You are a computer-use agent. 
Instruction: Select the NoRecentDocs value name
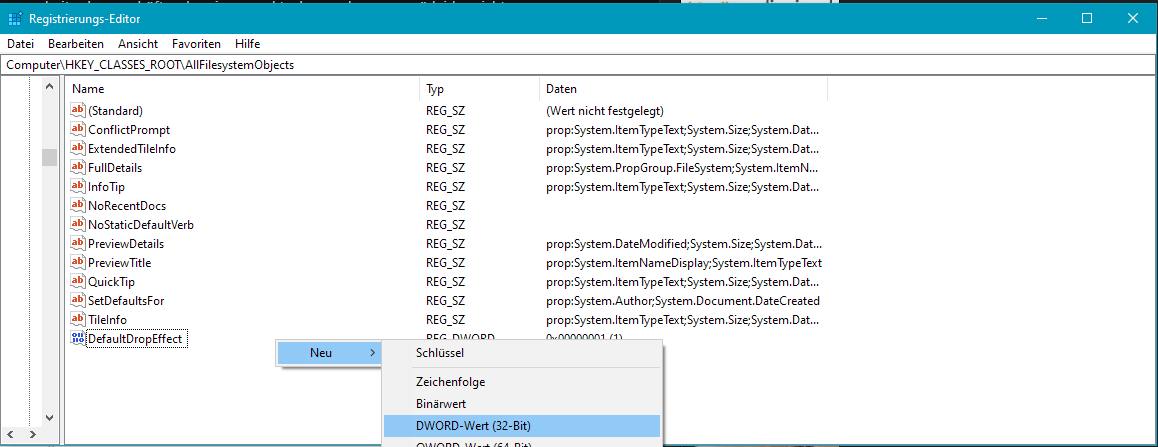coord(127,206)
